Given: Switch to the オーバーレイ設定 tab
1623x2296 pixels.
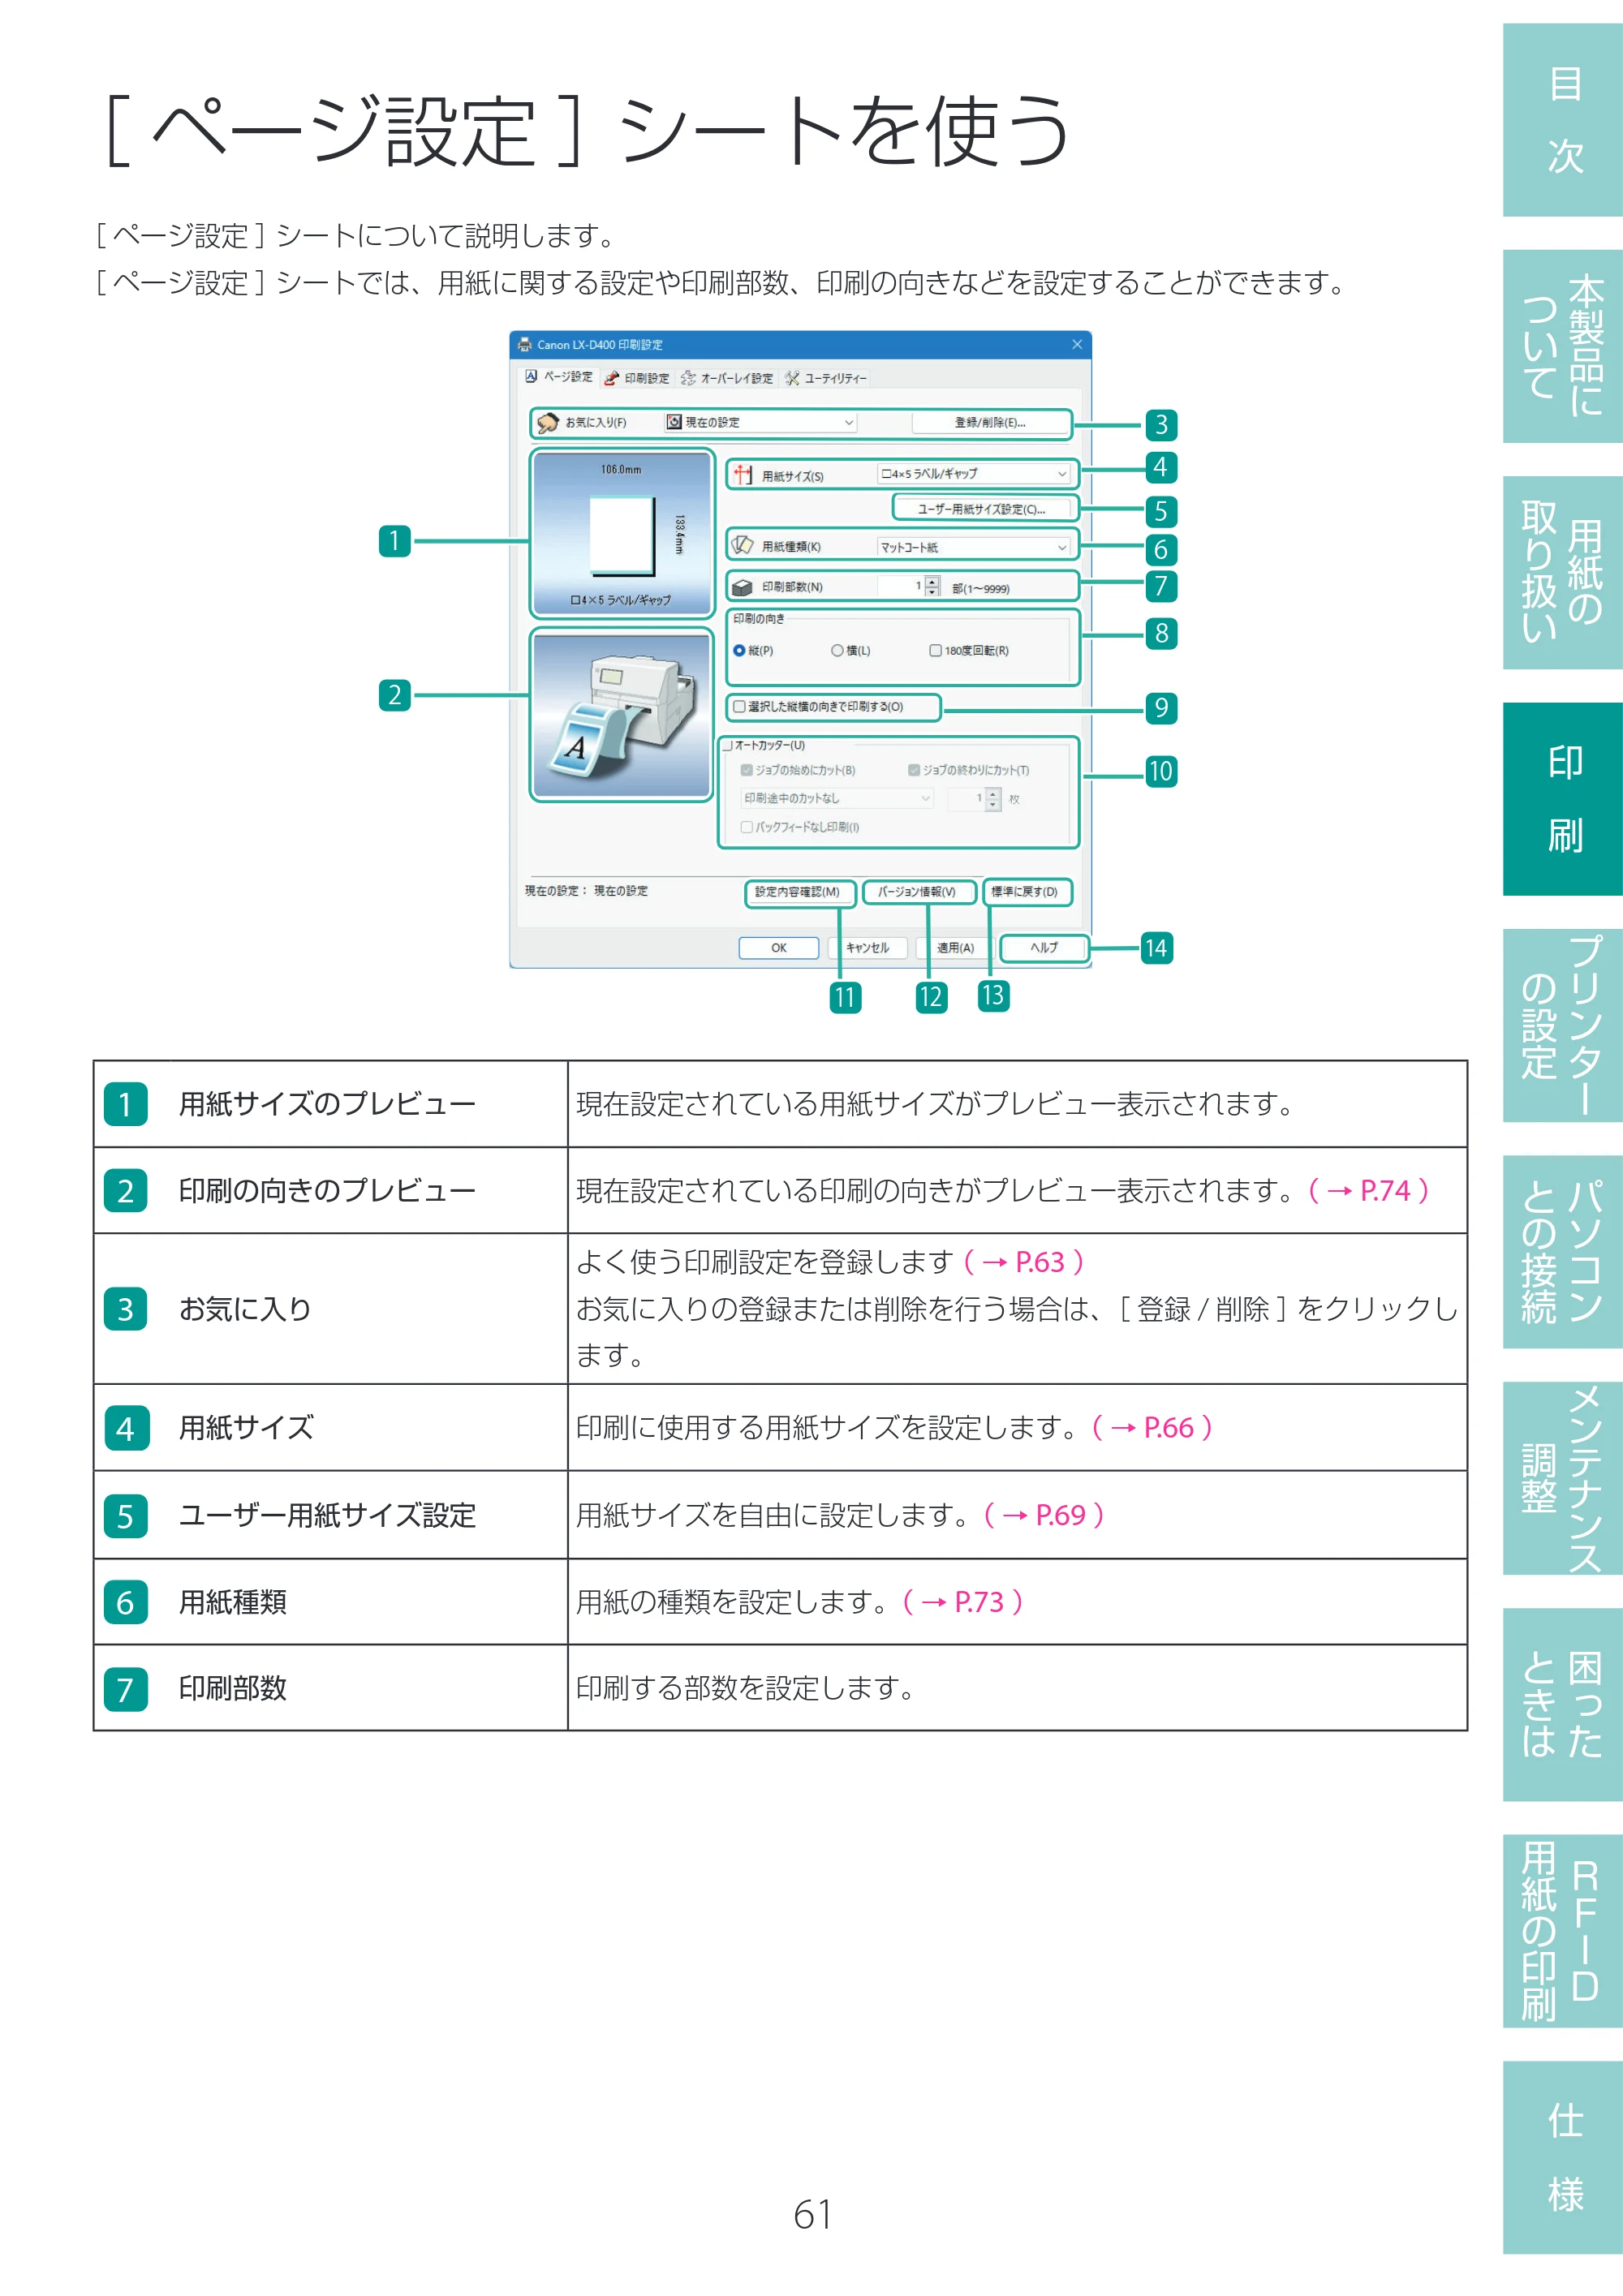Looking at the screenshot, I should pyautogui.click(x=727, y=378).
